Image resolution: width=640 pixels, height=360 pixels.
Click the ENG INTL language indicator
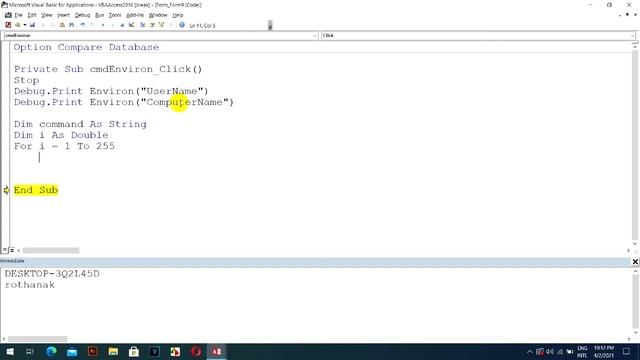[582, 352]
